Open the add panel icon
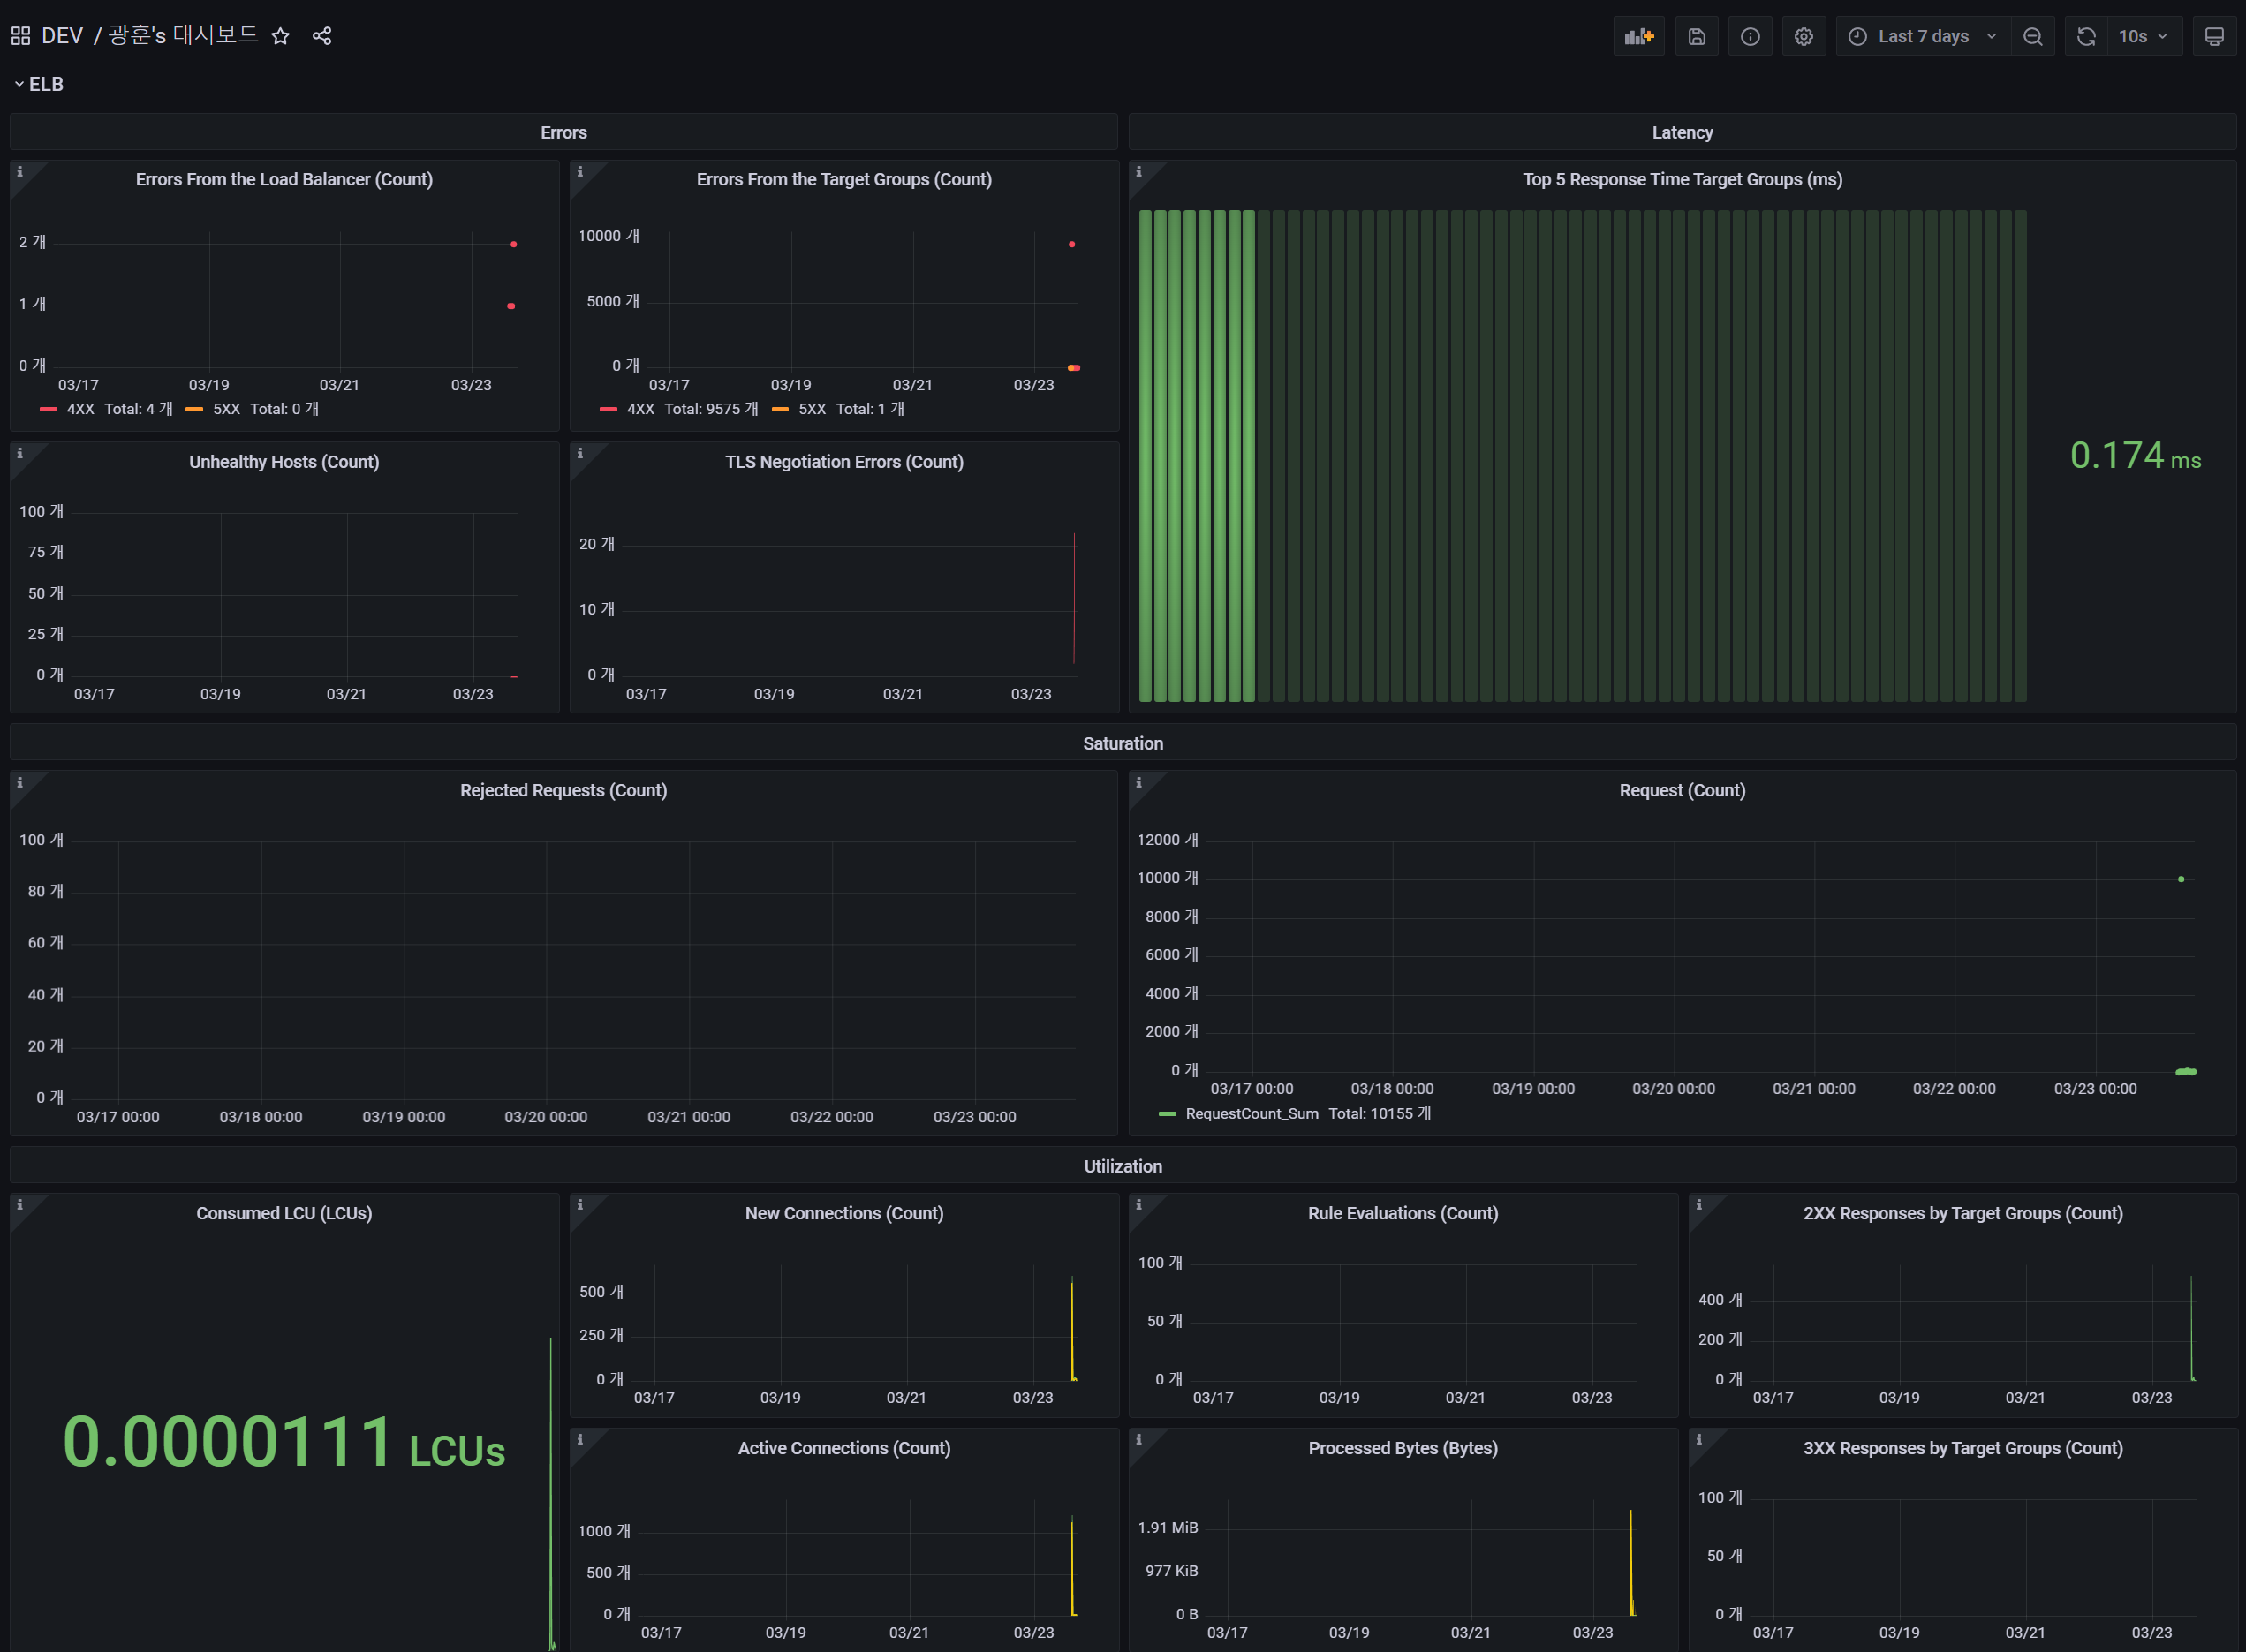Screen dimensions: 2246x1652 [x=1639, y=35]
